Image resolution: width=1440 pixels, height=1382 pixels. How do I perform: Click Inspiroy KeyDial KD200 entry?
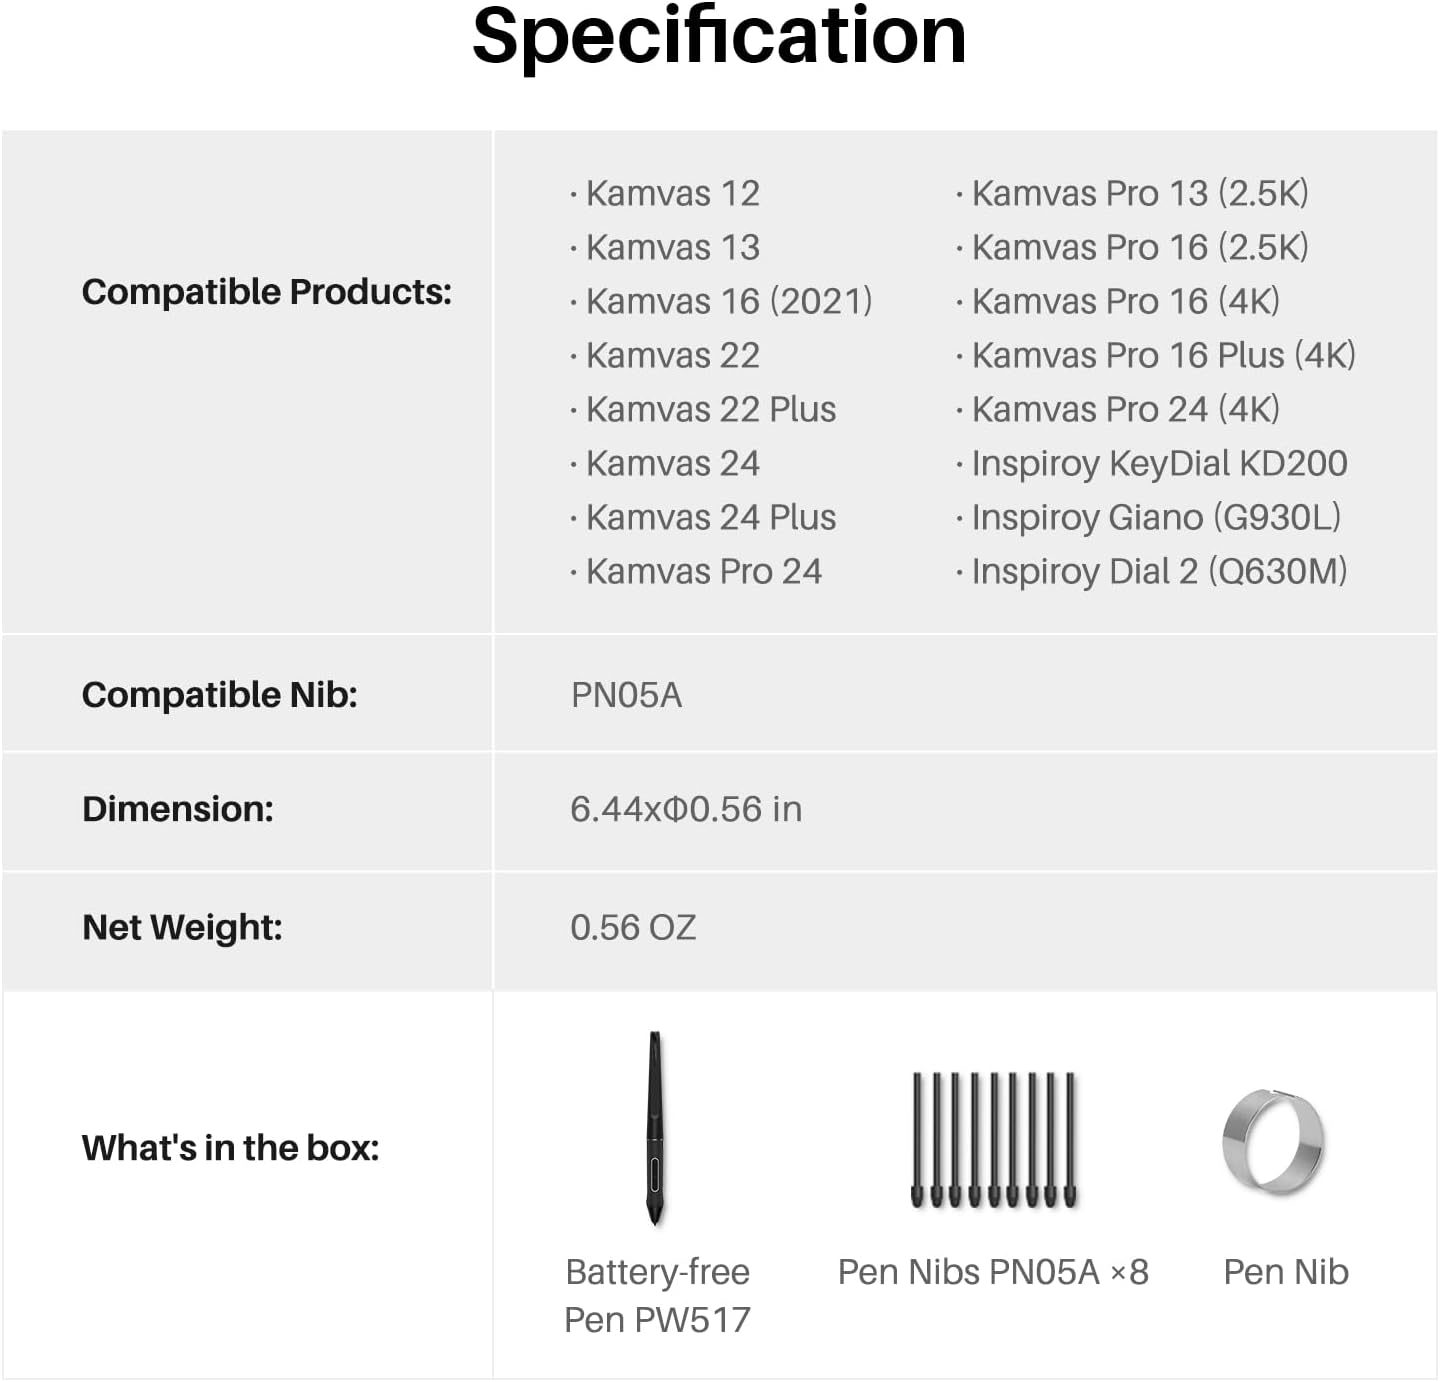tap(1159, 463)
